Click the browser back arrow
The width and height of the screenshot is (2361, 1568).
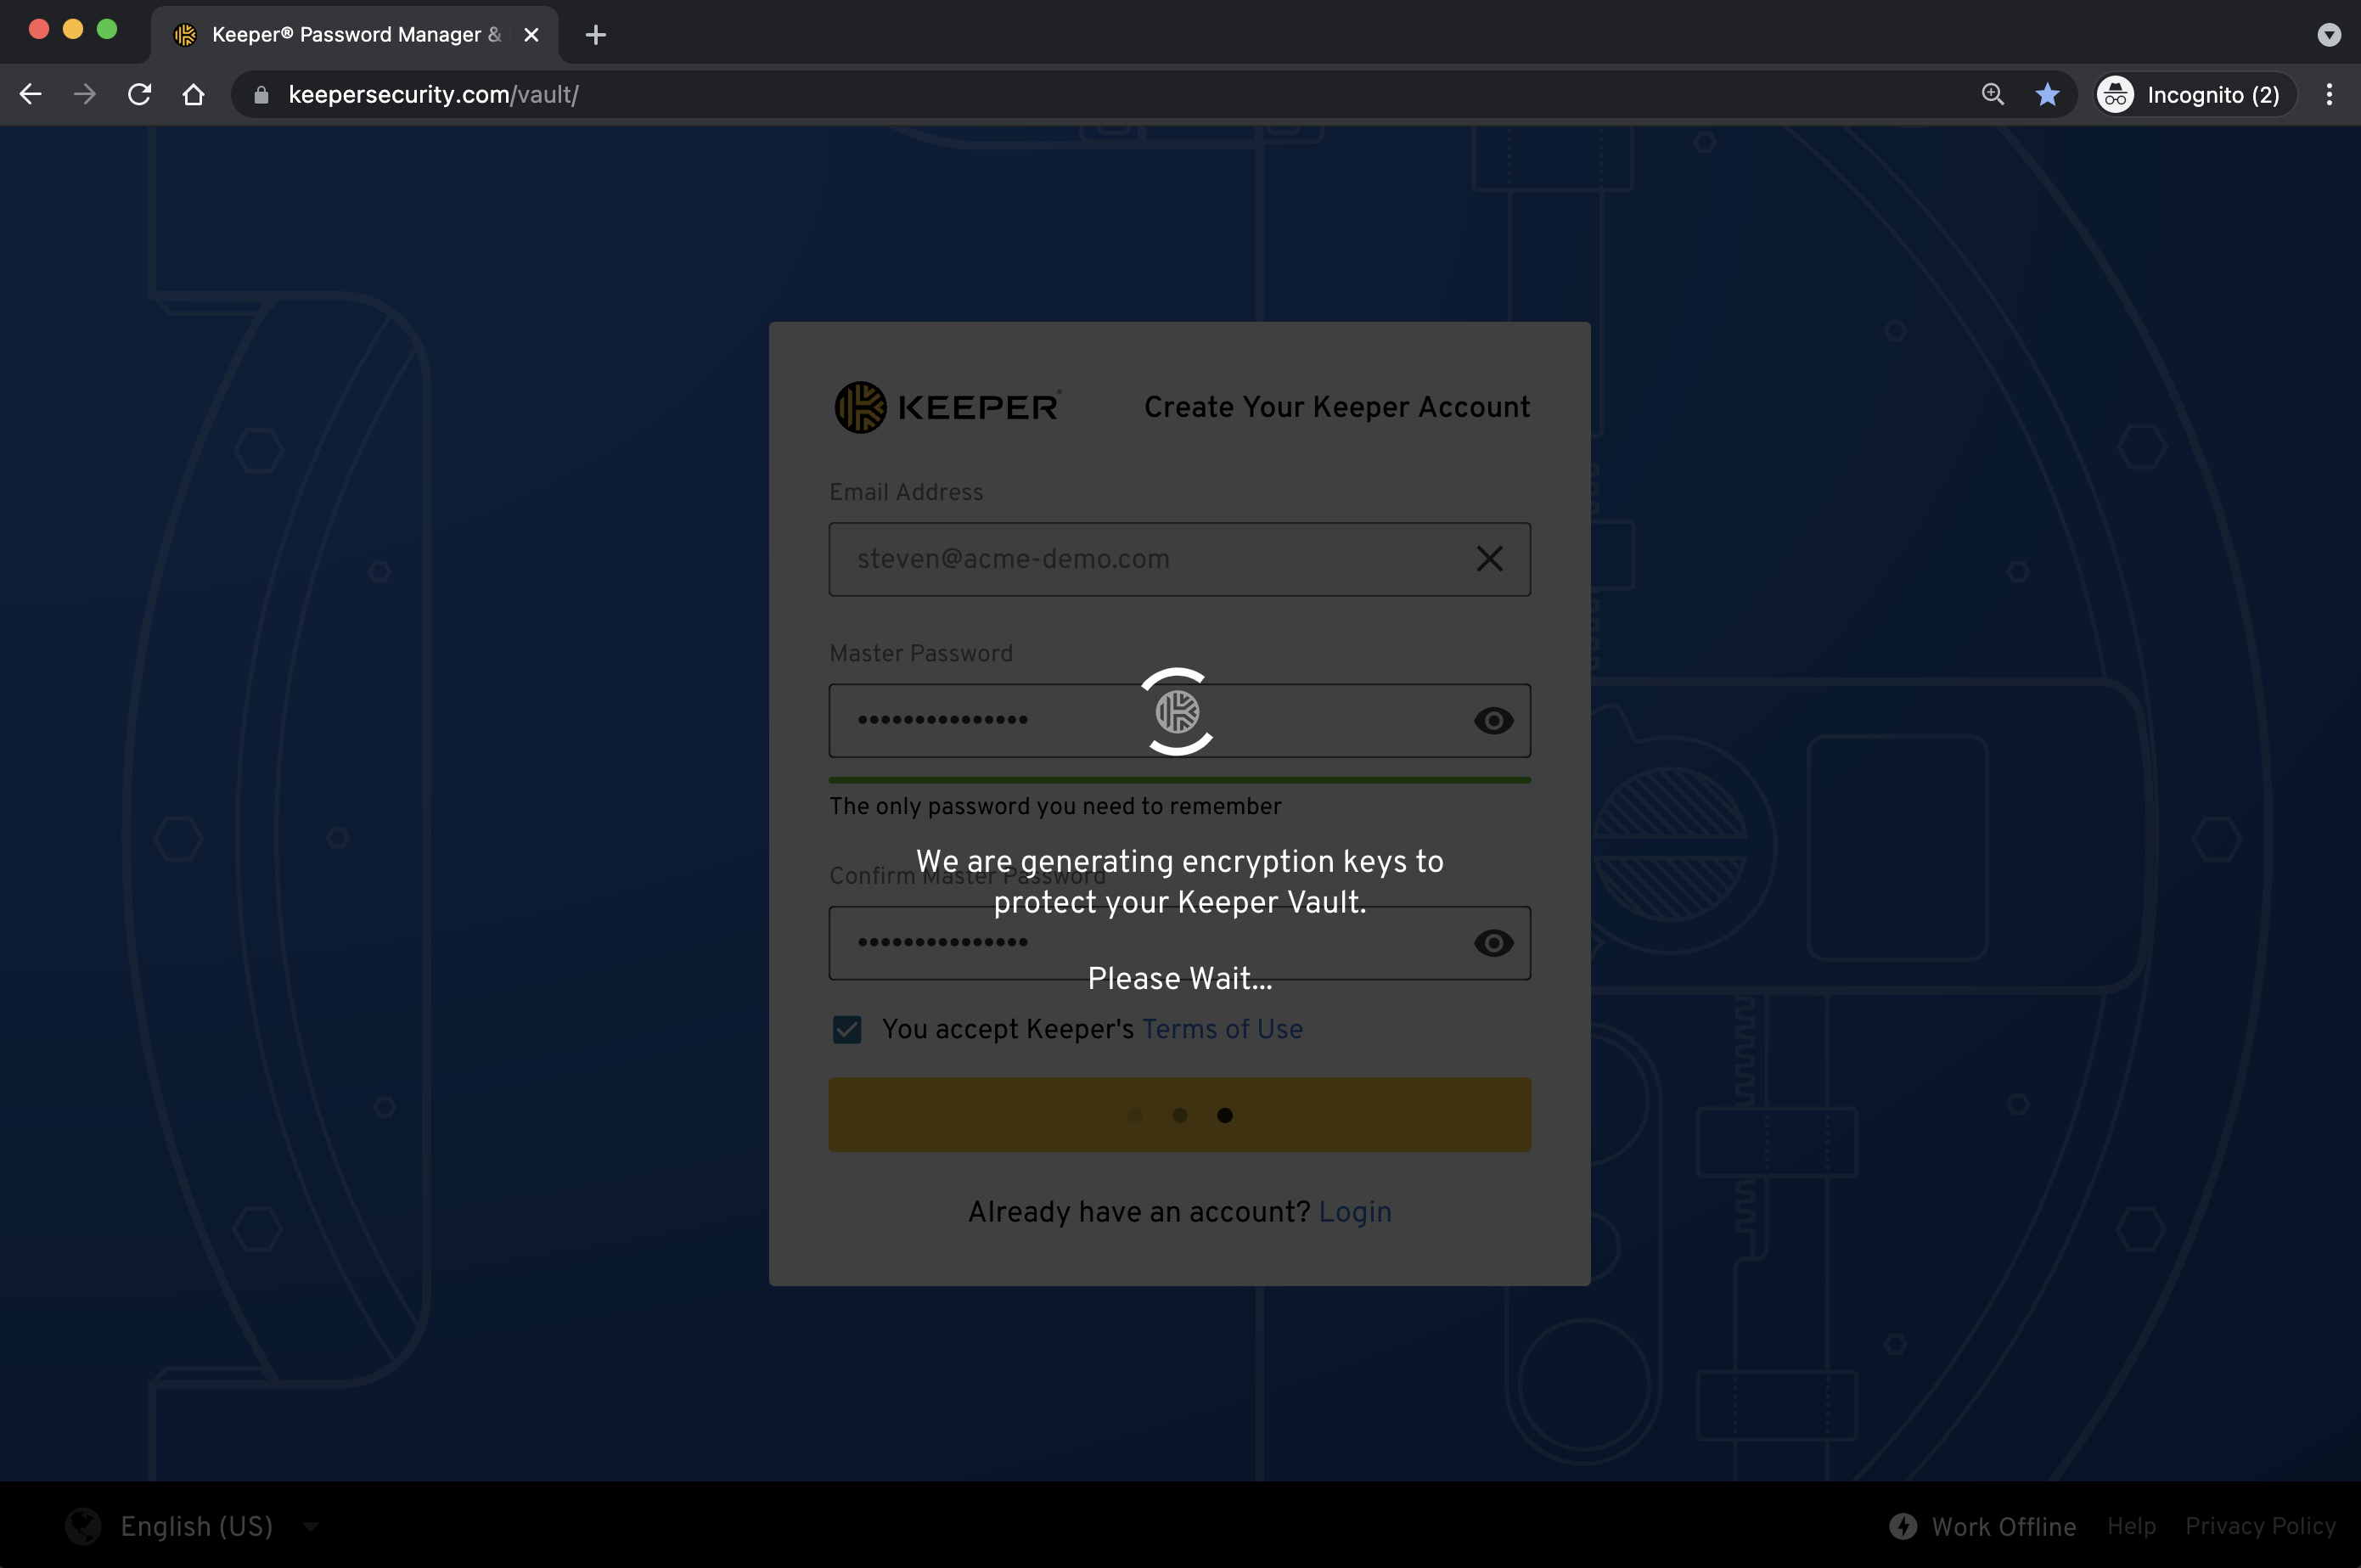pyautogui.click(x=31, y=94)
